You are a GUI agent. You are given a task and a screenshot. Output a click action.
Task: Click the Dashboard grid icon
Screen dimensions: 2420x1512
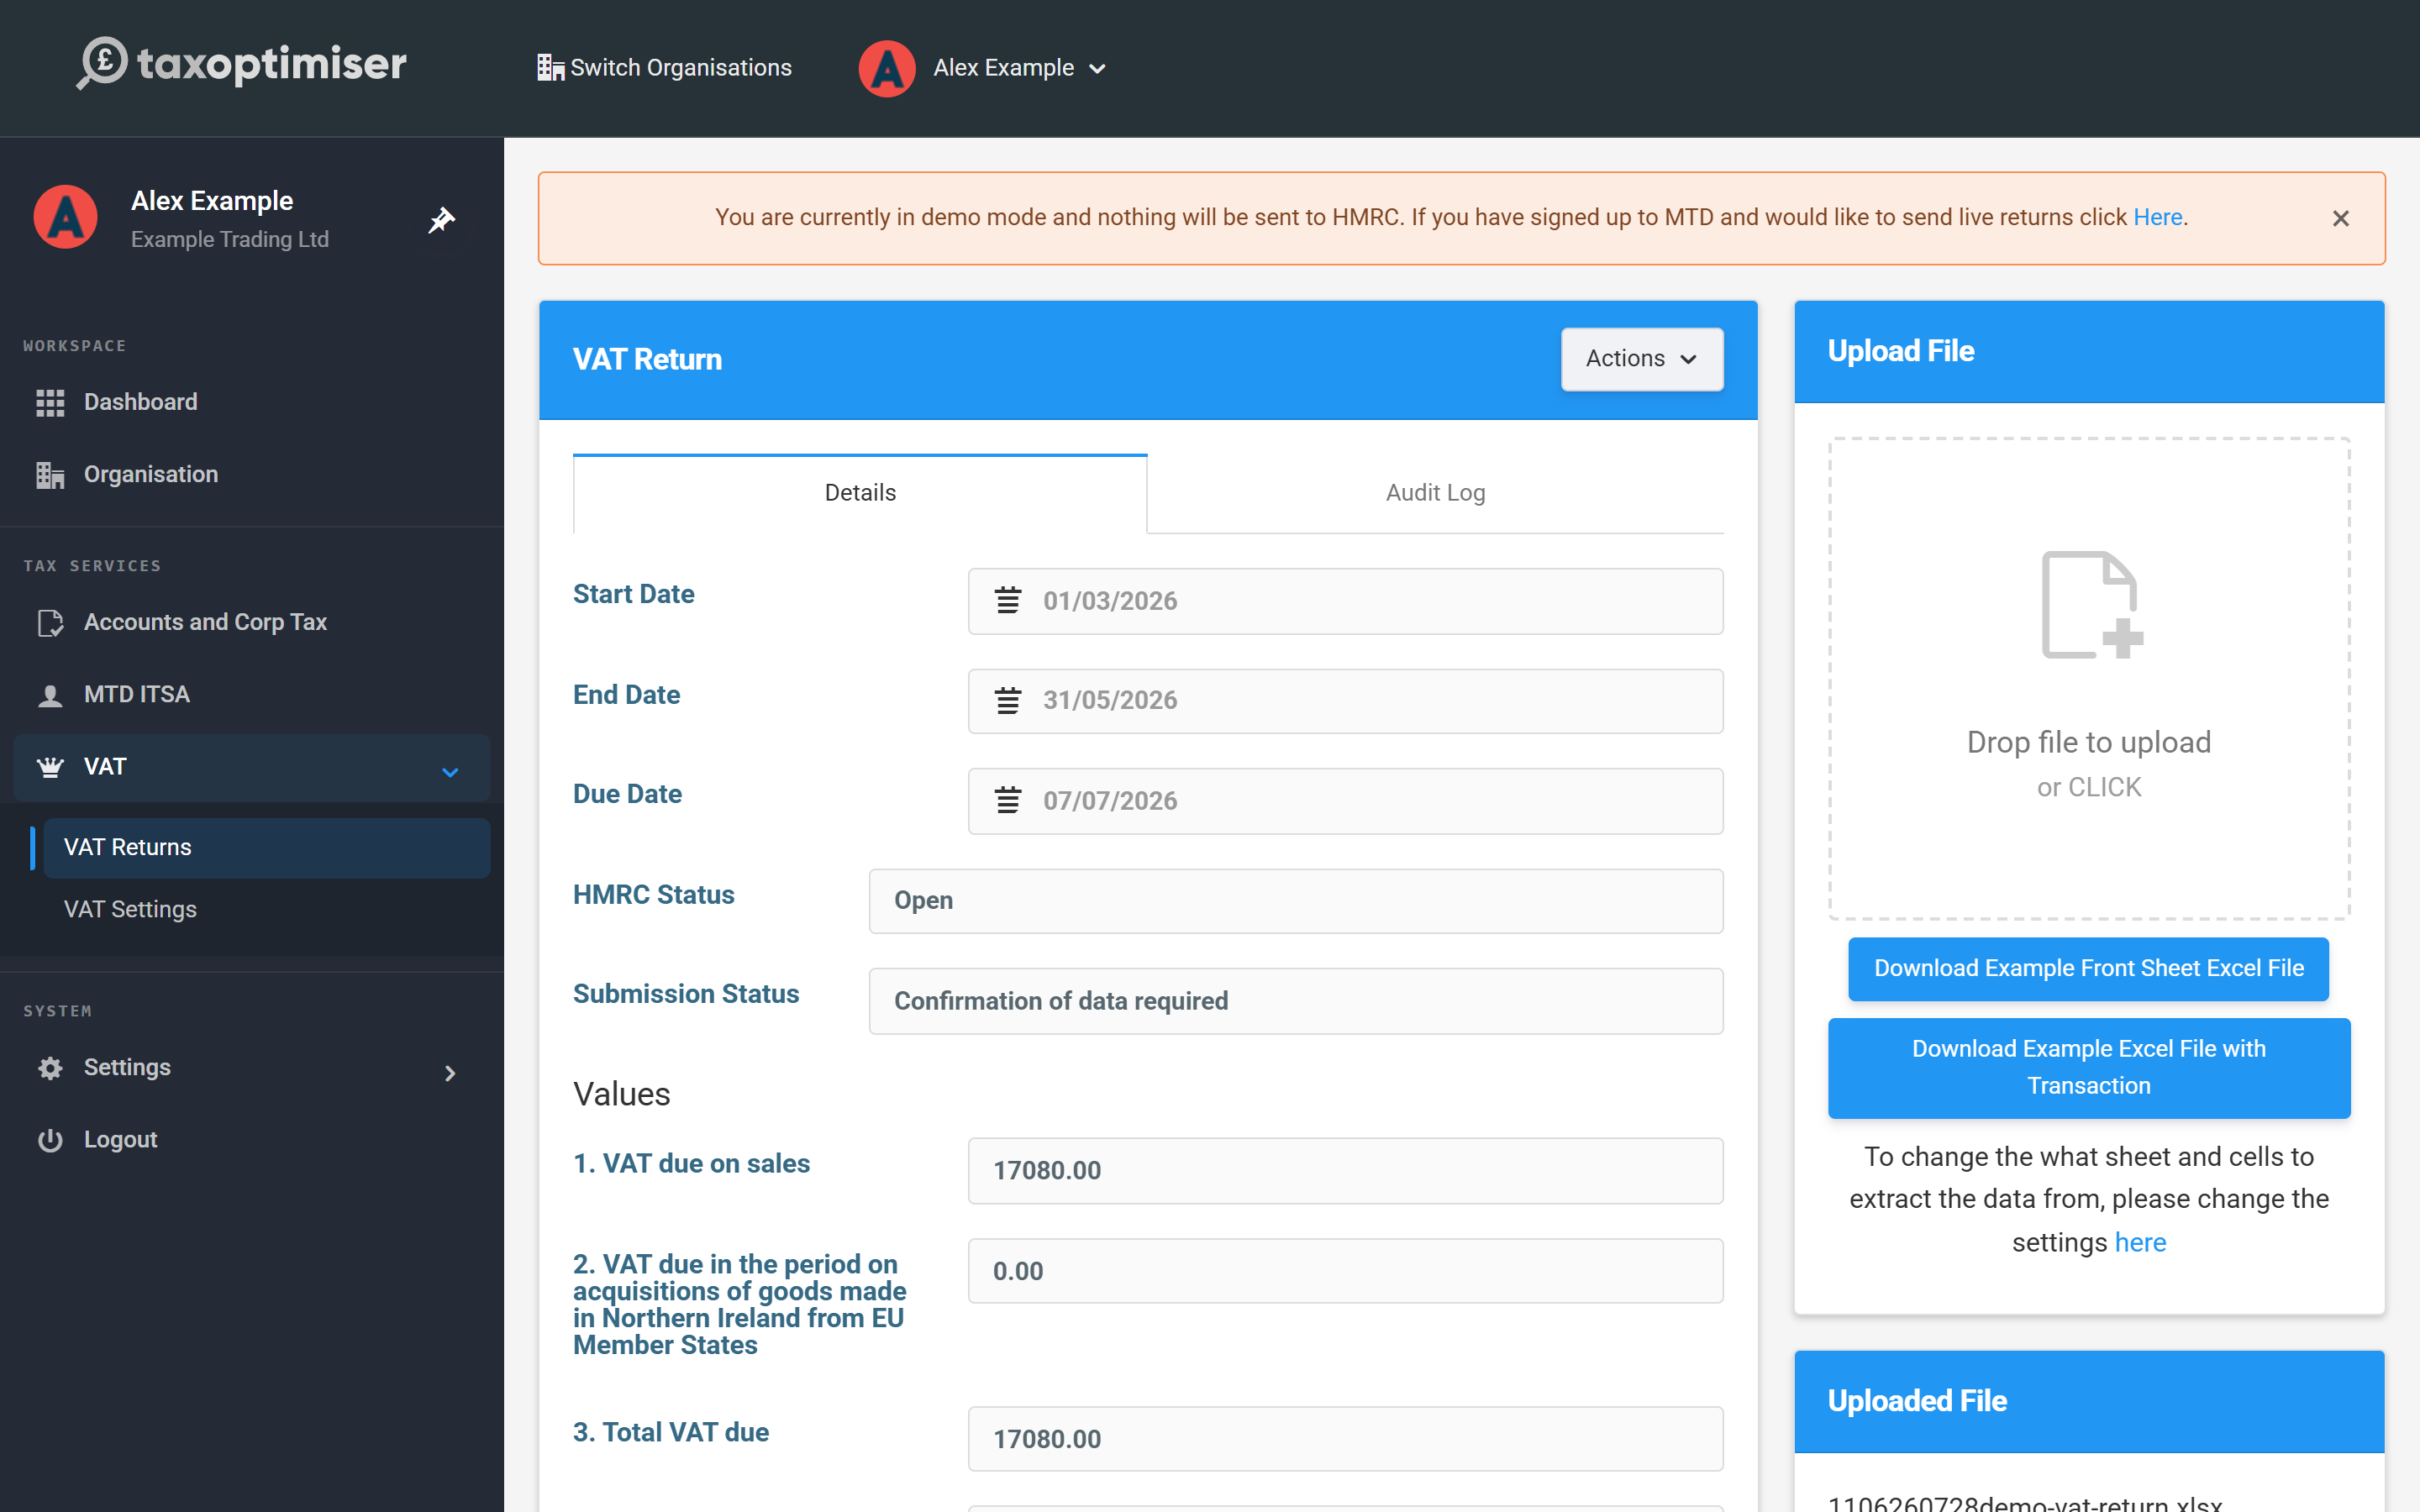[50, 402]
